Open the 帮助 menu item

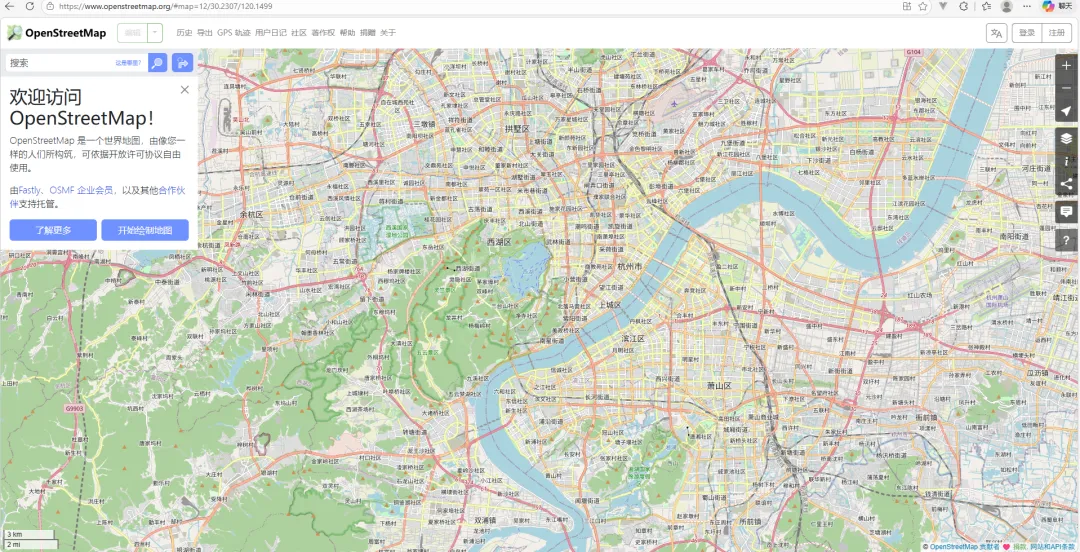click(347, 32)
